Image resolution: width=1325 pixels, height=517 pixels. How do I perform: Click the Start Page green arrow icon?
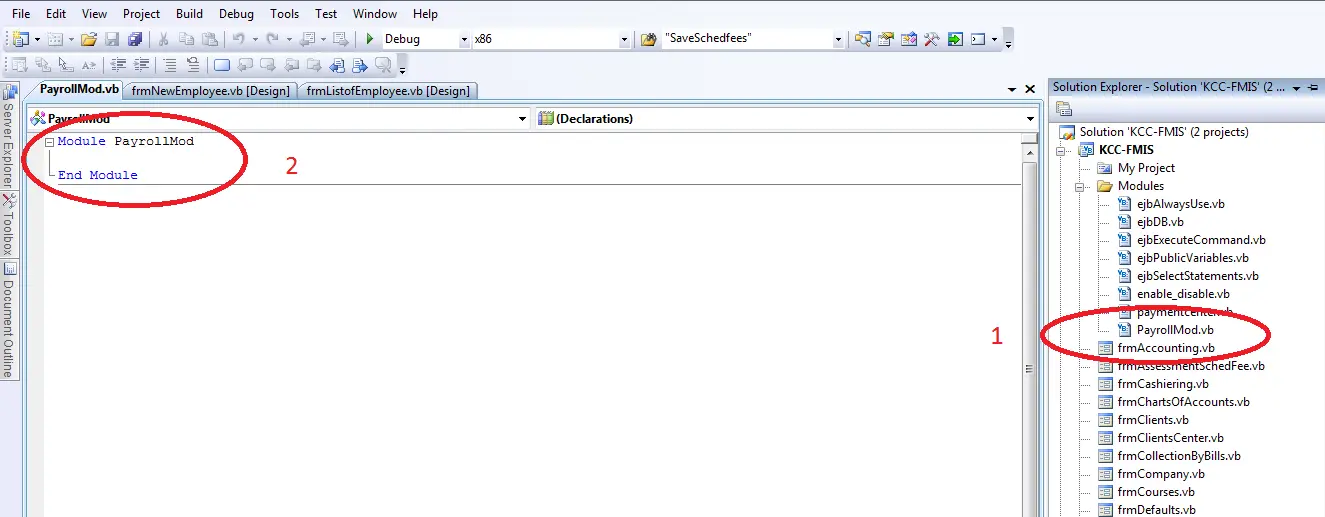(955, 39)
